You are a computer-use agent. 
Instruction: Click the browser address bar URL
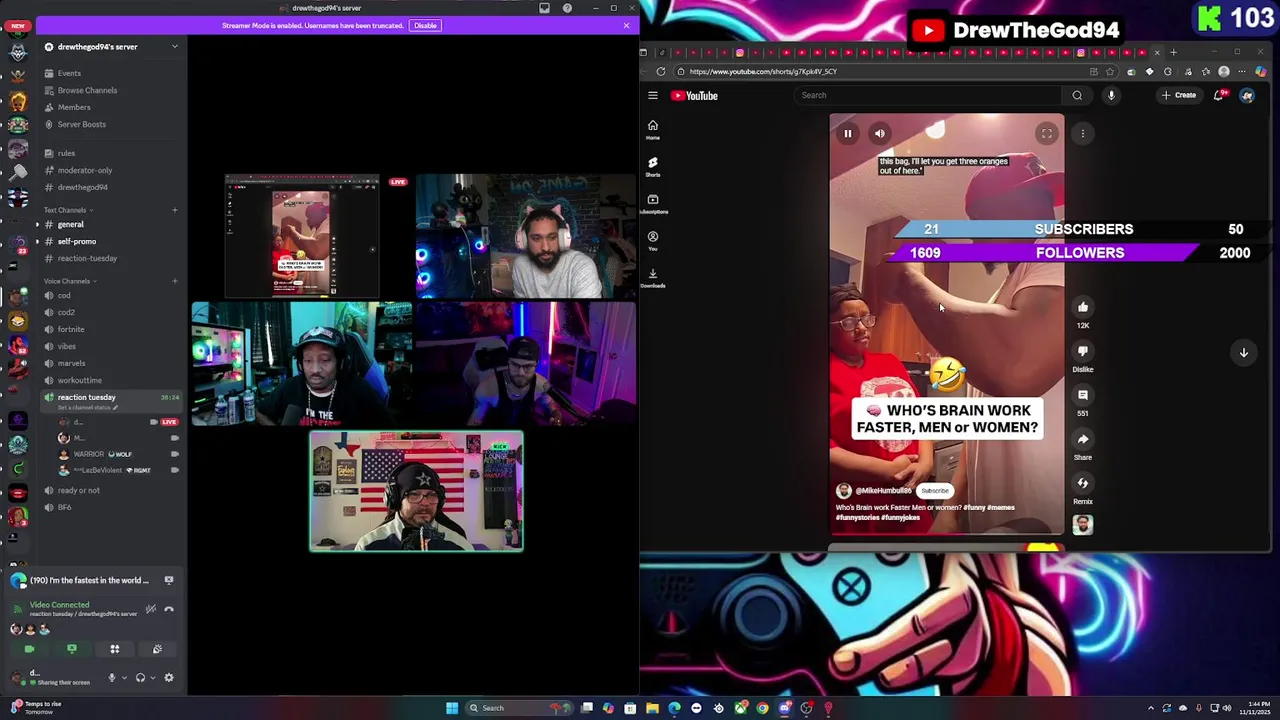(763, 72)
